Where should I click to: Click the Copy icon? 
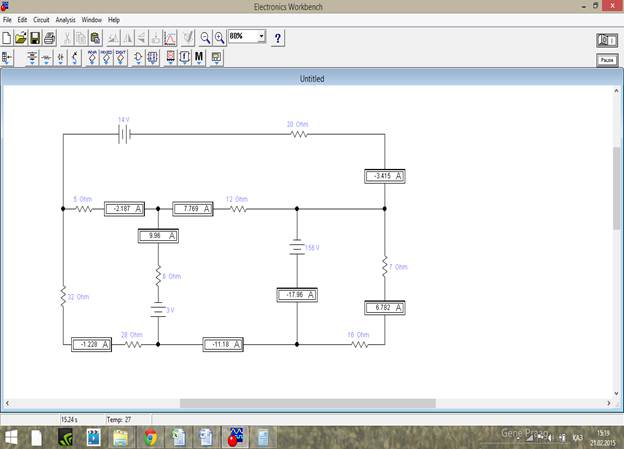point(81,38)
